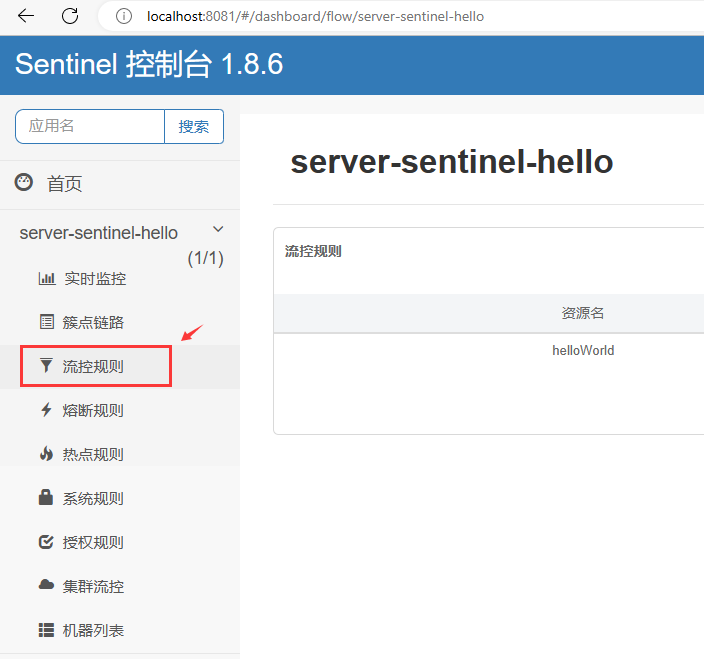
Task: Click the list icon for 簇点链路
Action: [x=47, y=322]
